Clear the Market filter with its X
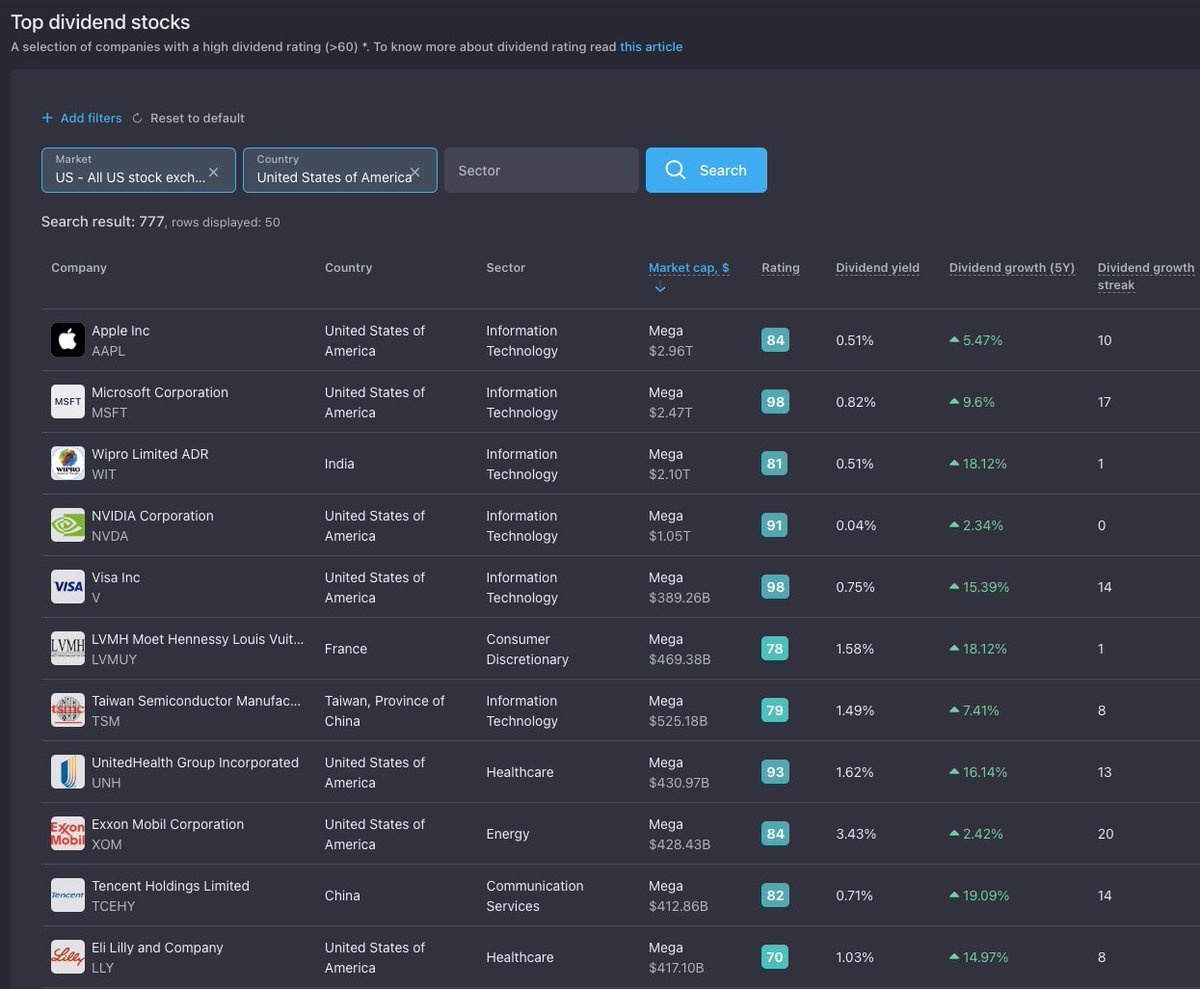The width and height of the screenshot is (1200, 989). coord(213,172)
